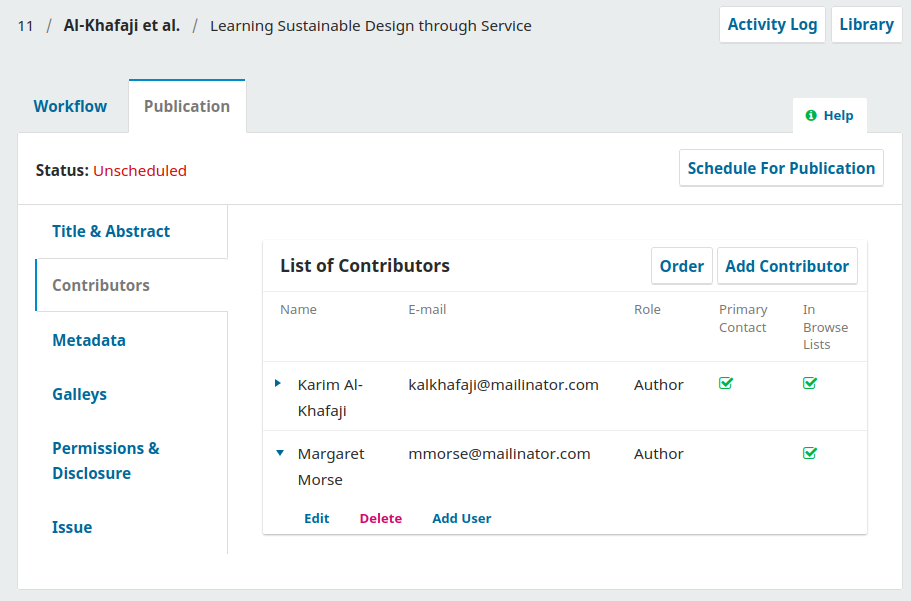This screenshot has height=601, width=911.
Task: Open the Activity Log
Action: [x=772, y=25]
